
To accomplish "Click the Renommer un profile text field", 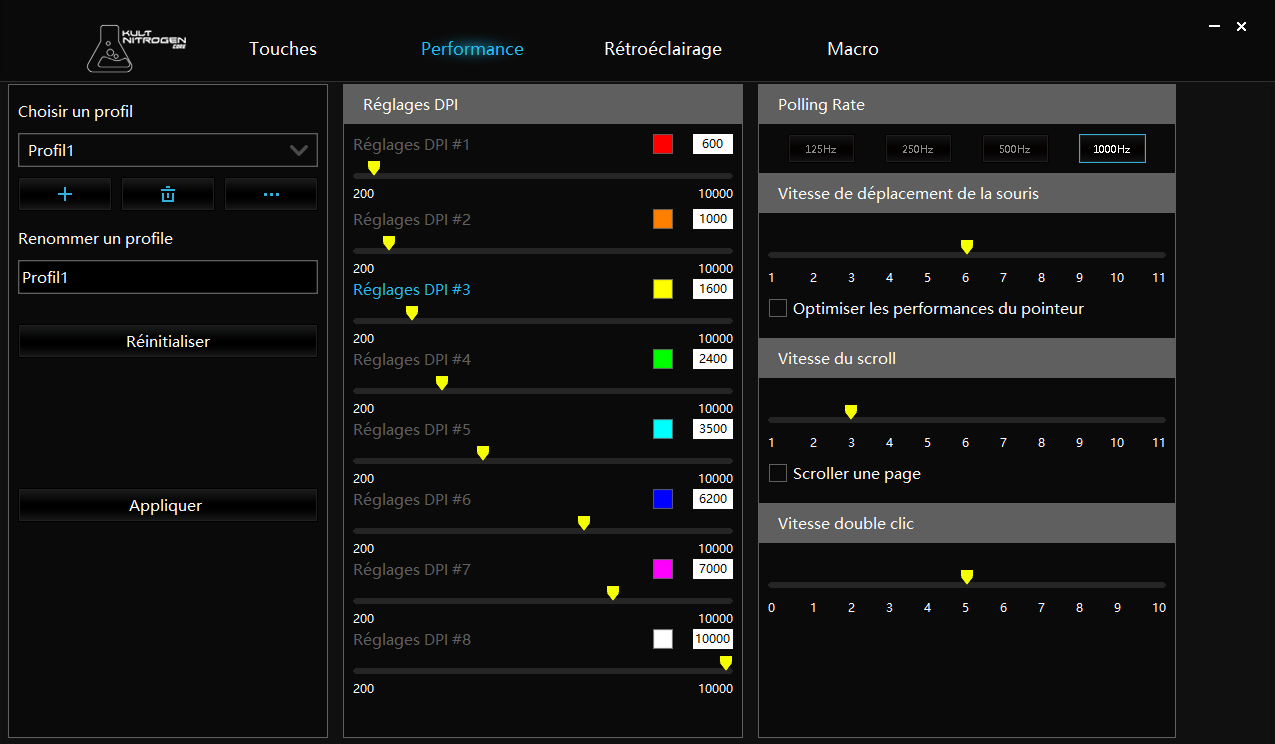I will 168,277.
